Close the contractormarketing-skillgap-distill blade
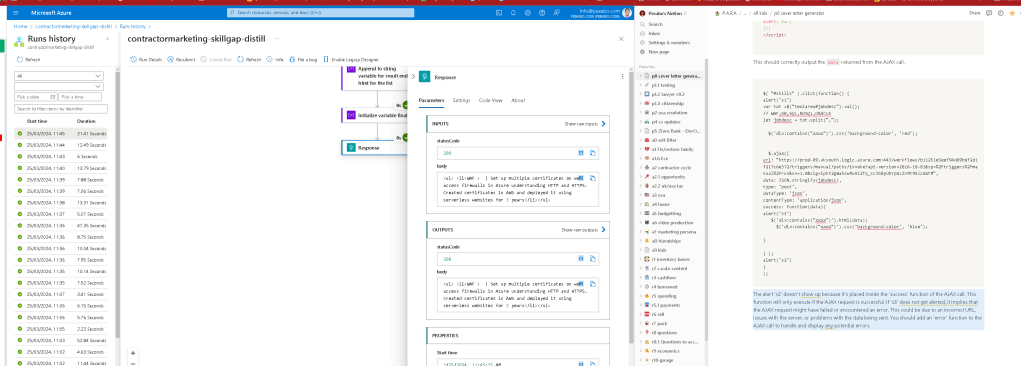The image size is (1021, 366). point(621,39)
